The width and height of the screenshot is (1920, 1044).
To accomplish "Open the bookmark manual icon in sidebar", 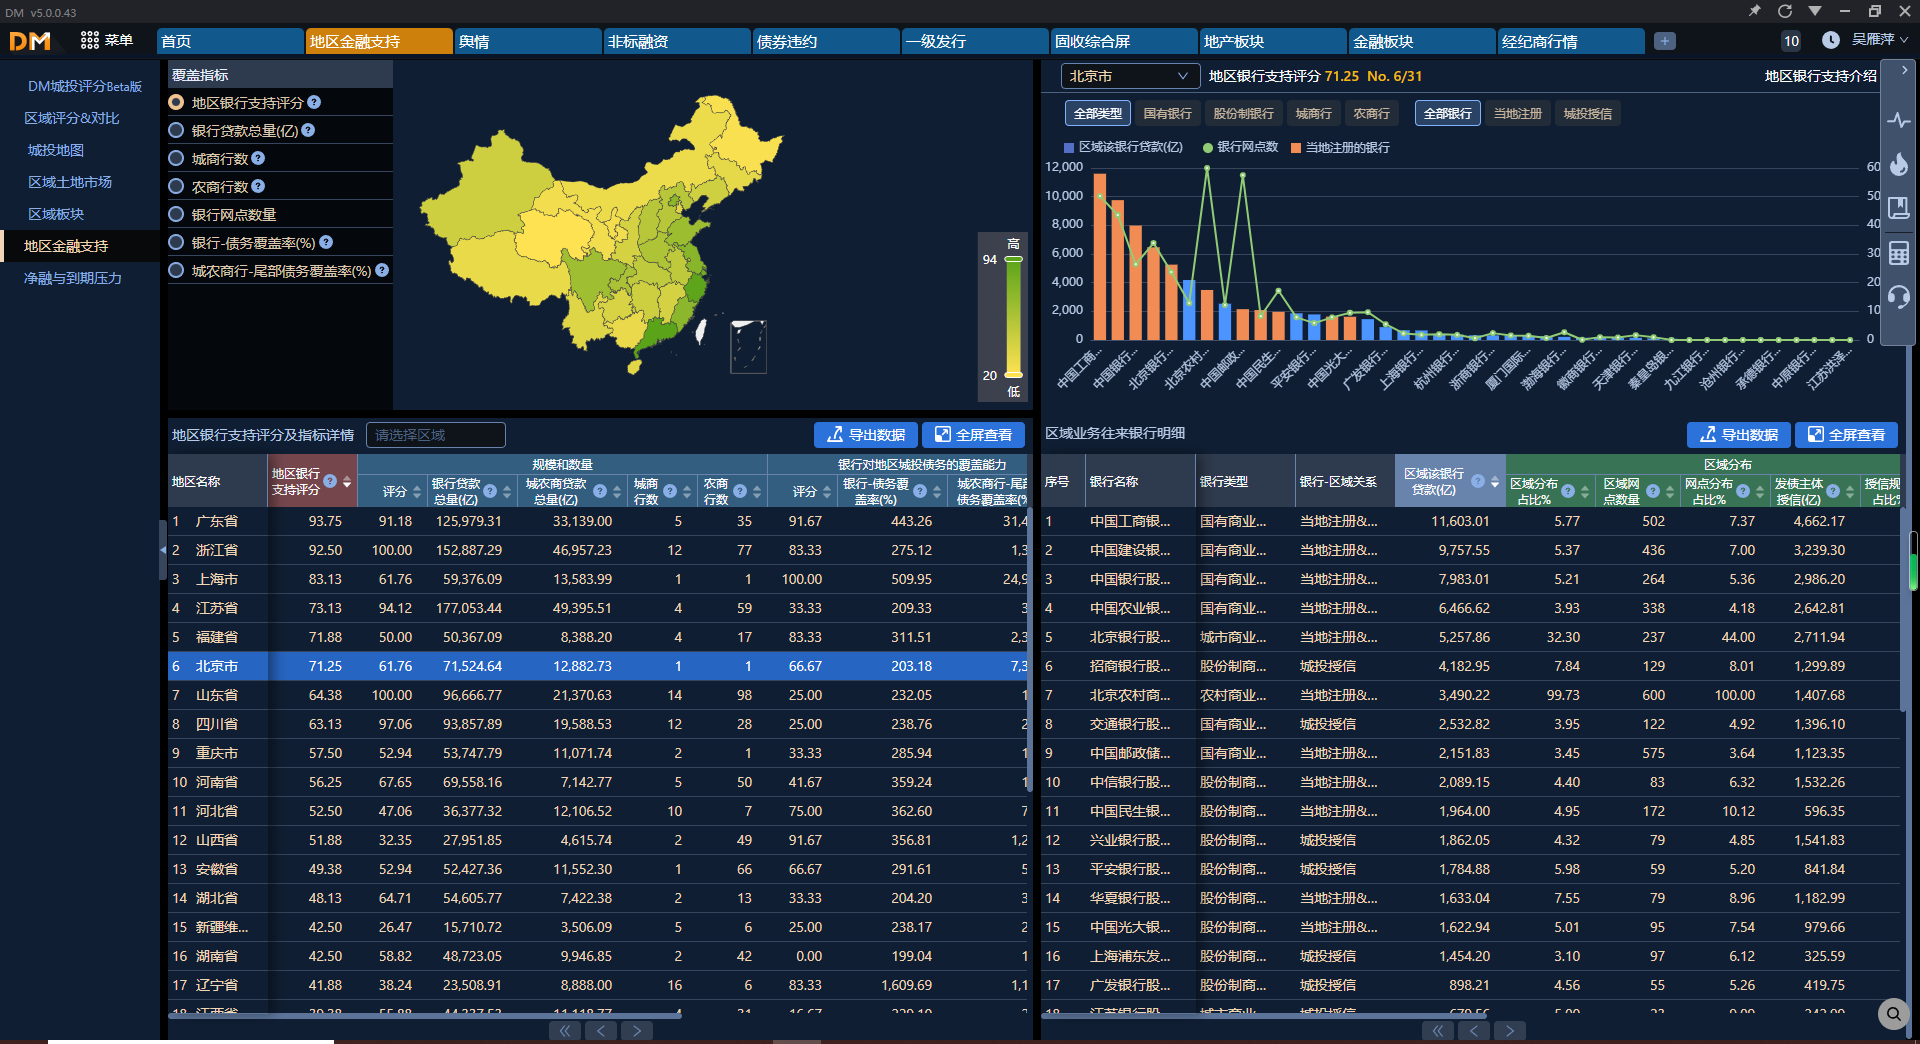I will click(1898, 208).
